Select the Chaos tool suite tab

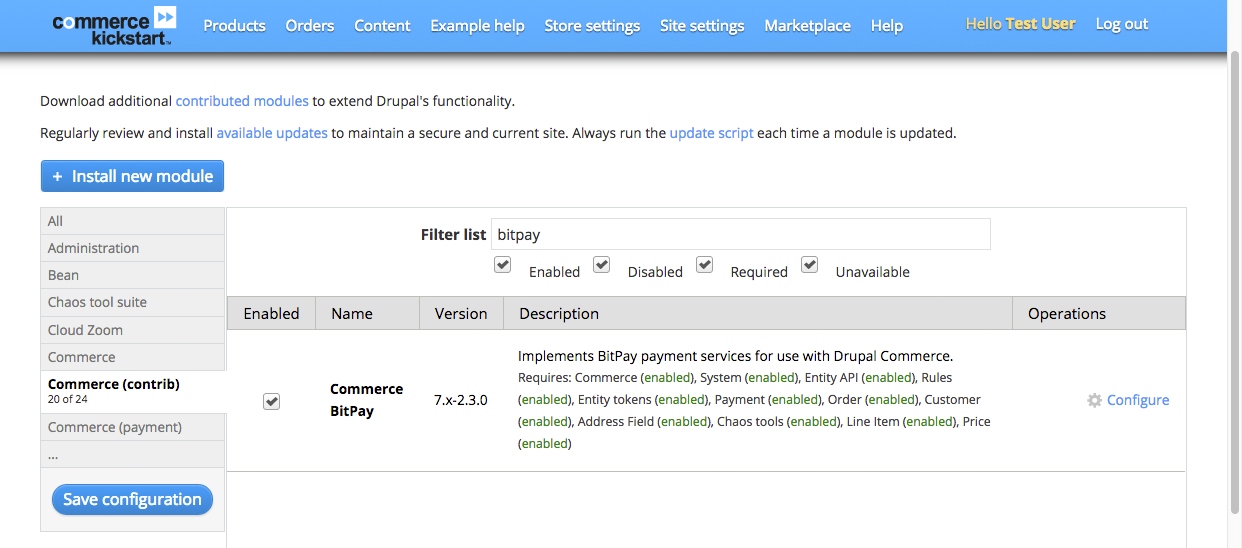click(133, 302)
